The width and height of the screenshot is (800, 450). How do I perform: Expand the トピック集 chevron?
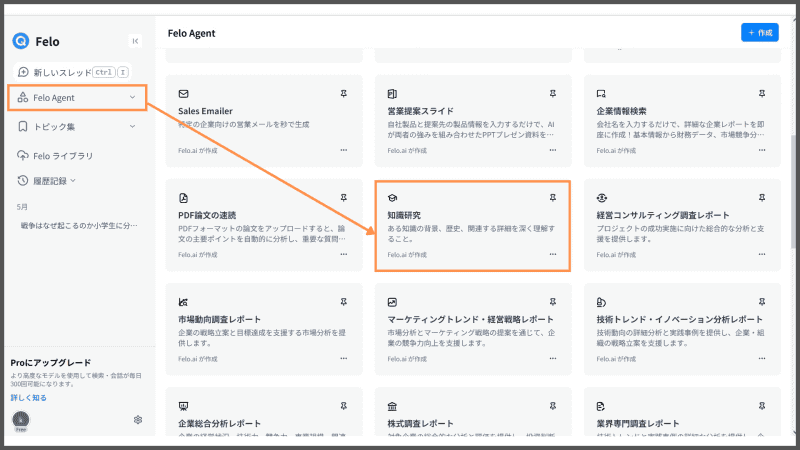click(x=132, y=127)
